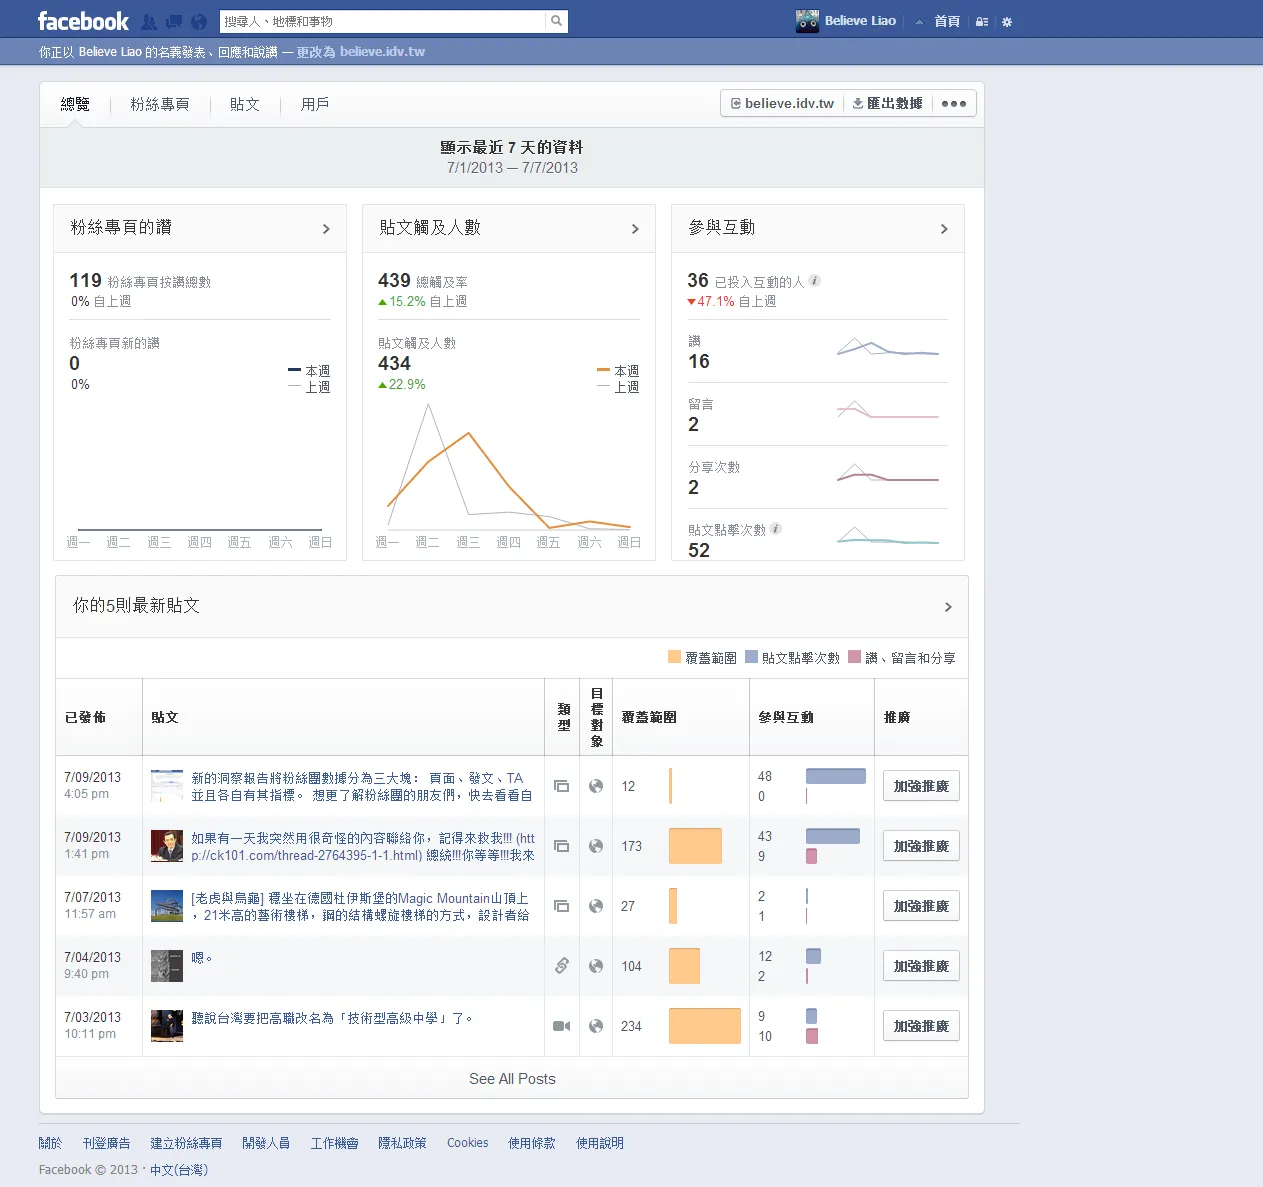Click the pink 讚、留言和分享 legend swatch
The image size is (1263, 1187).
coord(854,657)
